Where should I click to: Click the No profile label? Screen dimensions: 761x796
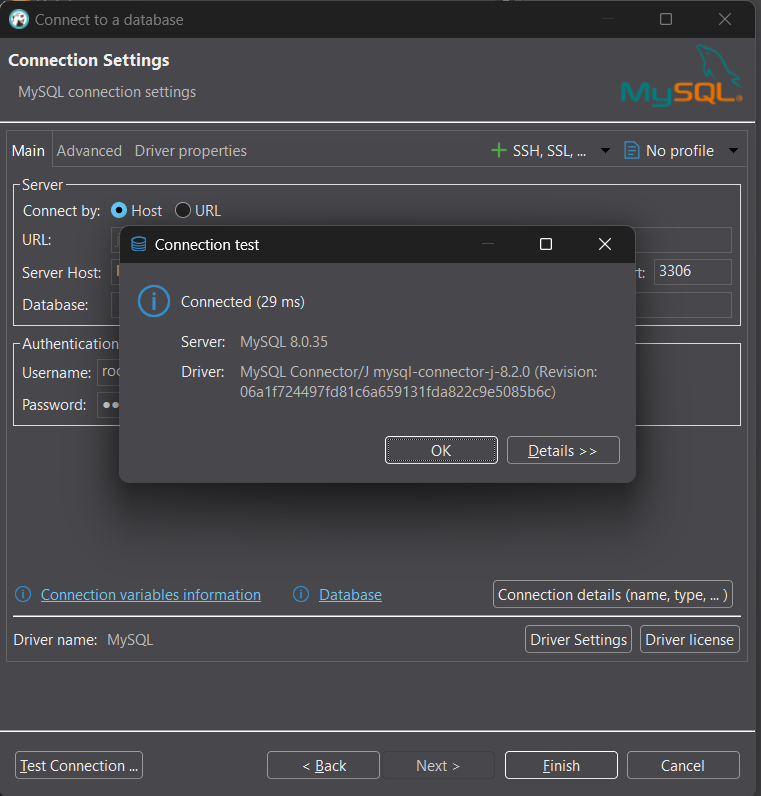pos(680,151)
